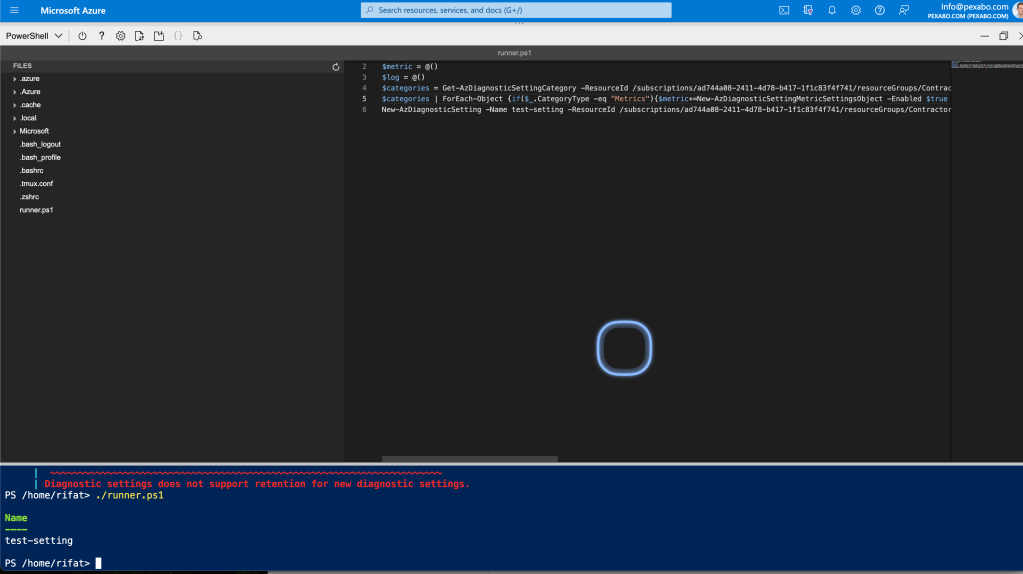Open the notifications bell

832,10
